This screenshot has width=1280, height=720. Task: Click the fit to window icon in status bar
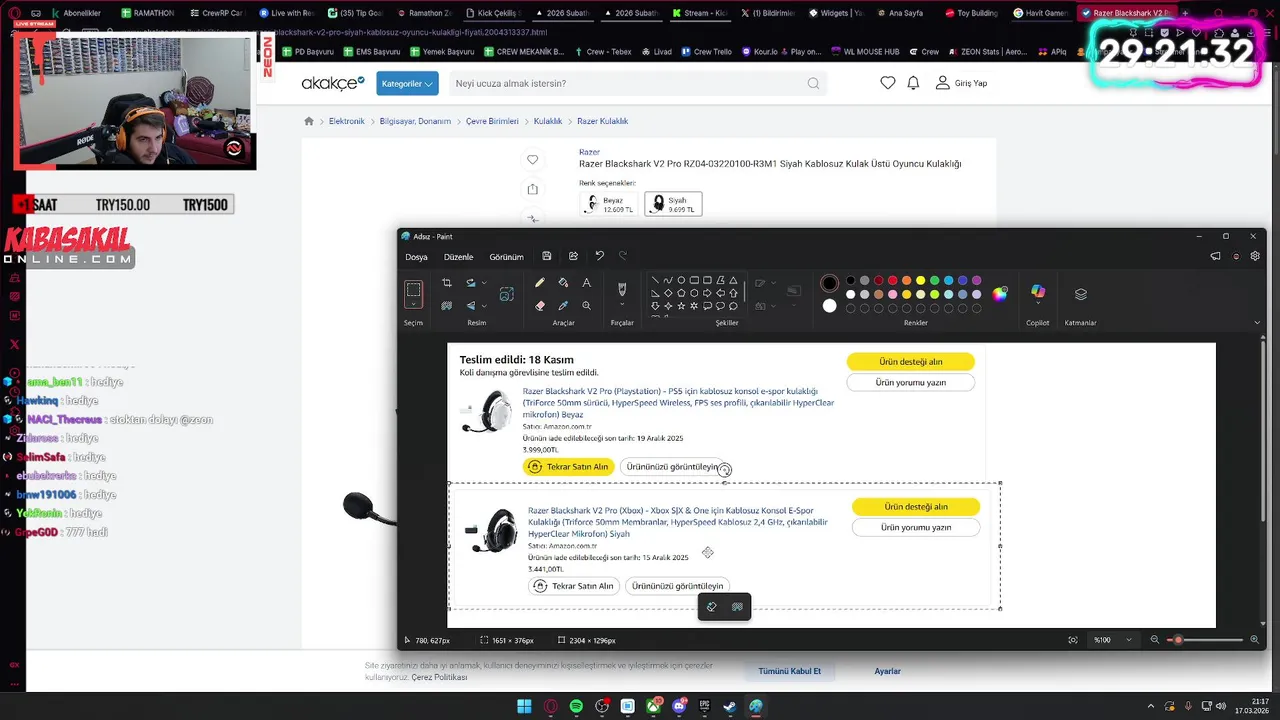(x=1073, y=640)
